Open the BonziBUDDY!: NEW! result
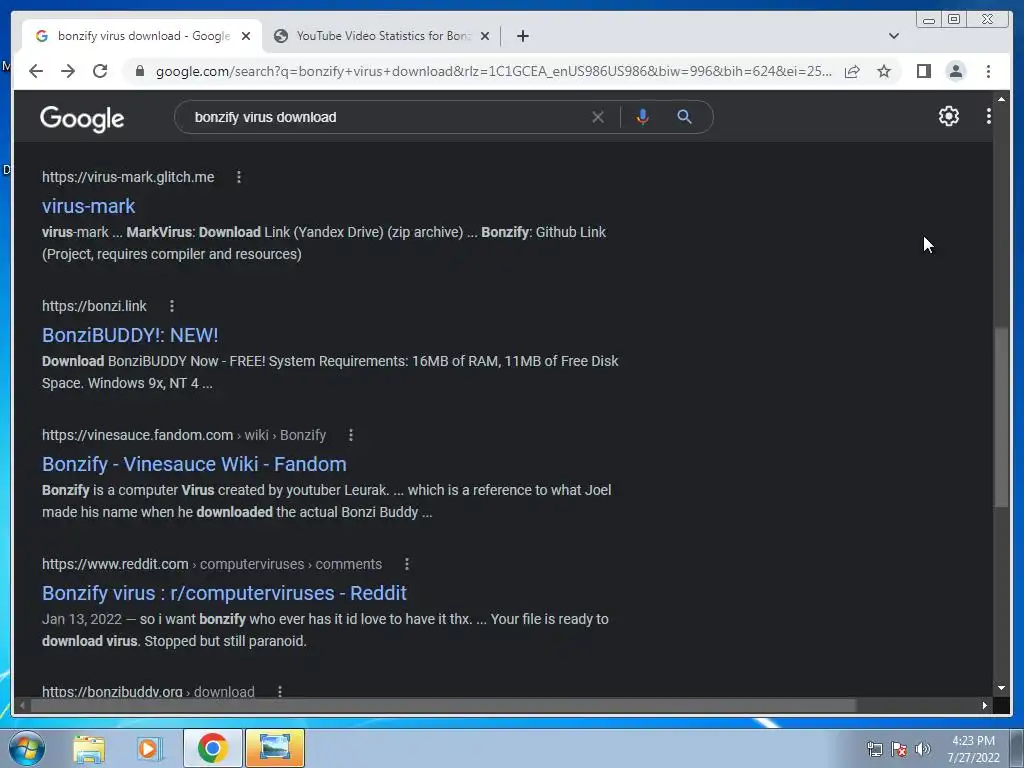This screenshot has height=768, width=1024. (130, 335)
